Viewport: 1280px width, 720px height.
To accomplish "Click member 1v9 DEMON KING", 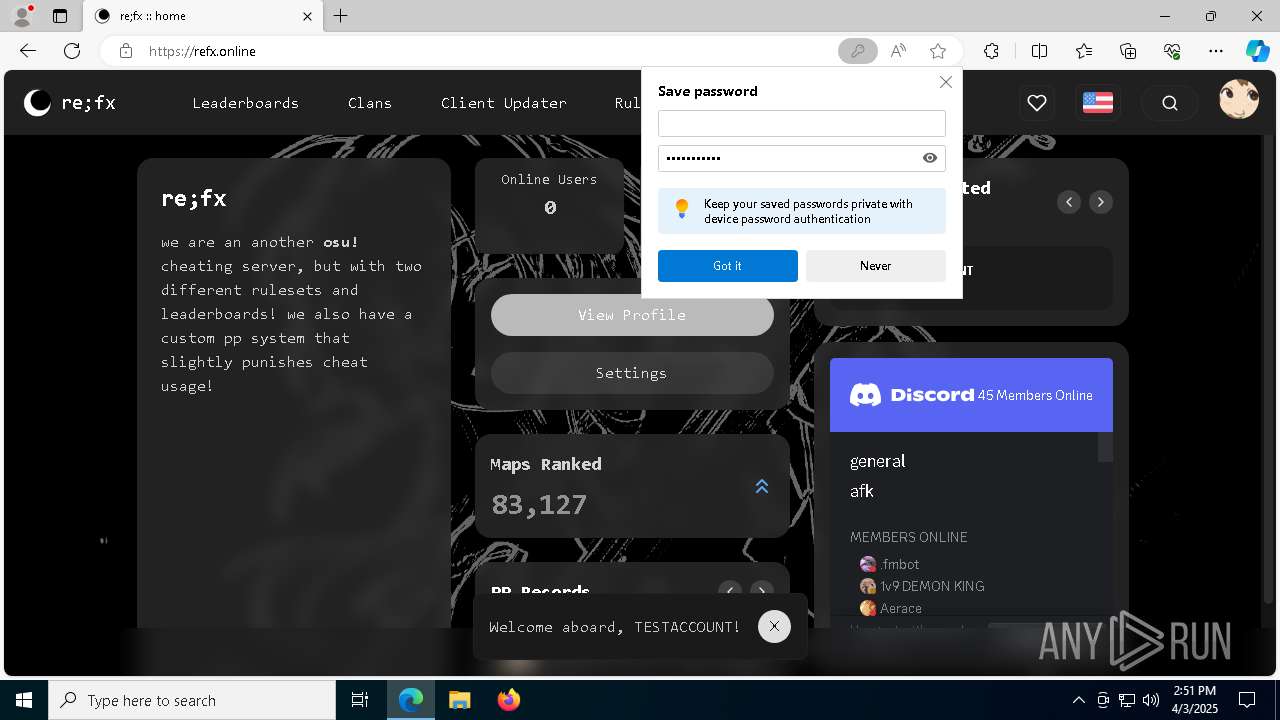I will [x=922, y=586].
